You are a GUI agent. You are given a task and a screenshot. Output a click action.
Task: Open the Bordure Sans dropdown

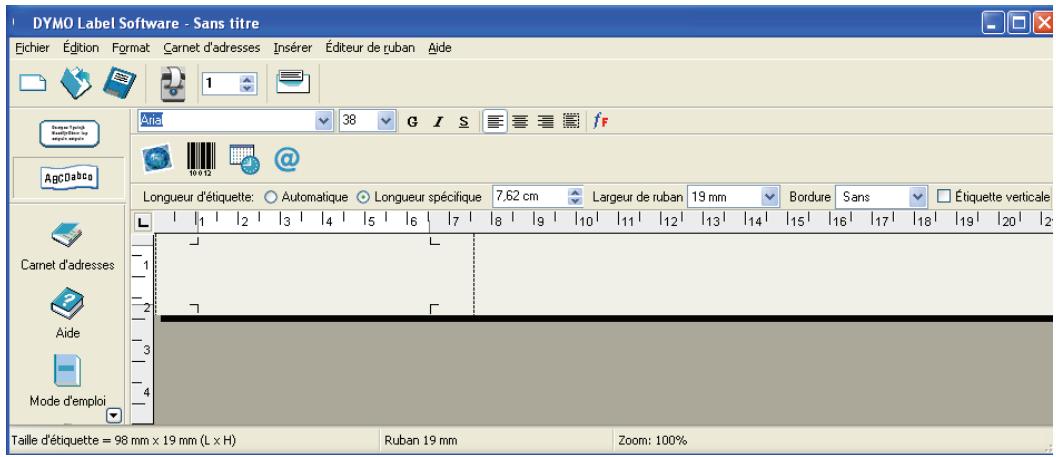point(917,197)
